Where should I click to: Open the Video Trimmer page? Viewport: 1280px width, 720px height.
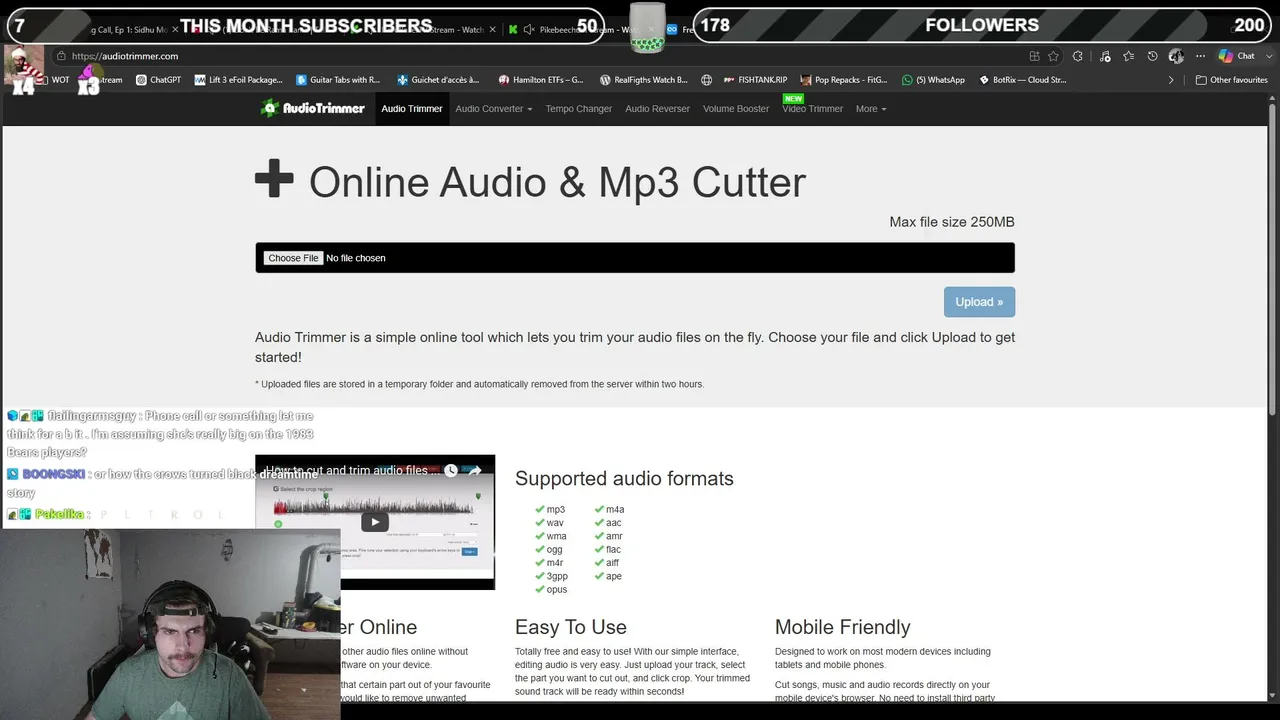coord(812,109)
